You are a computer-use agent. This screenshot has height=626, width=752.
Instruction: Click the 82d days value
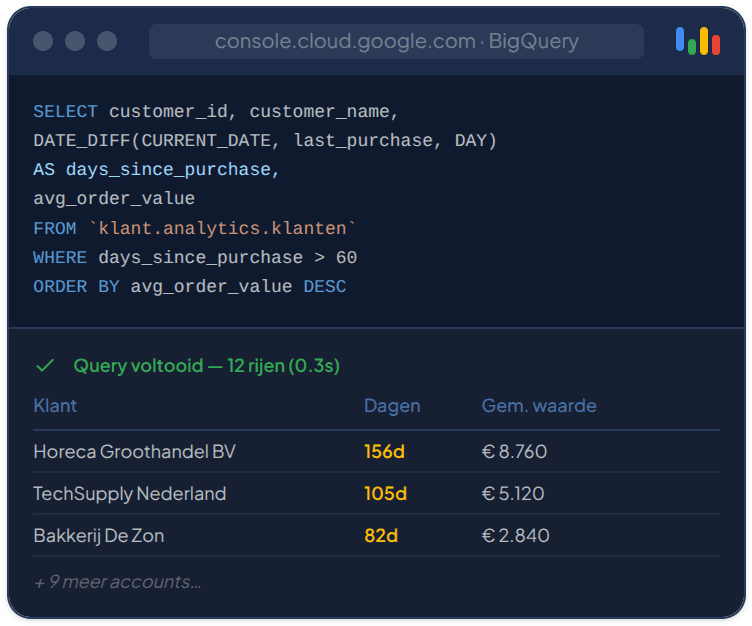(381, 535)
